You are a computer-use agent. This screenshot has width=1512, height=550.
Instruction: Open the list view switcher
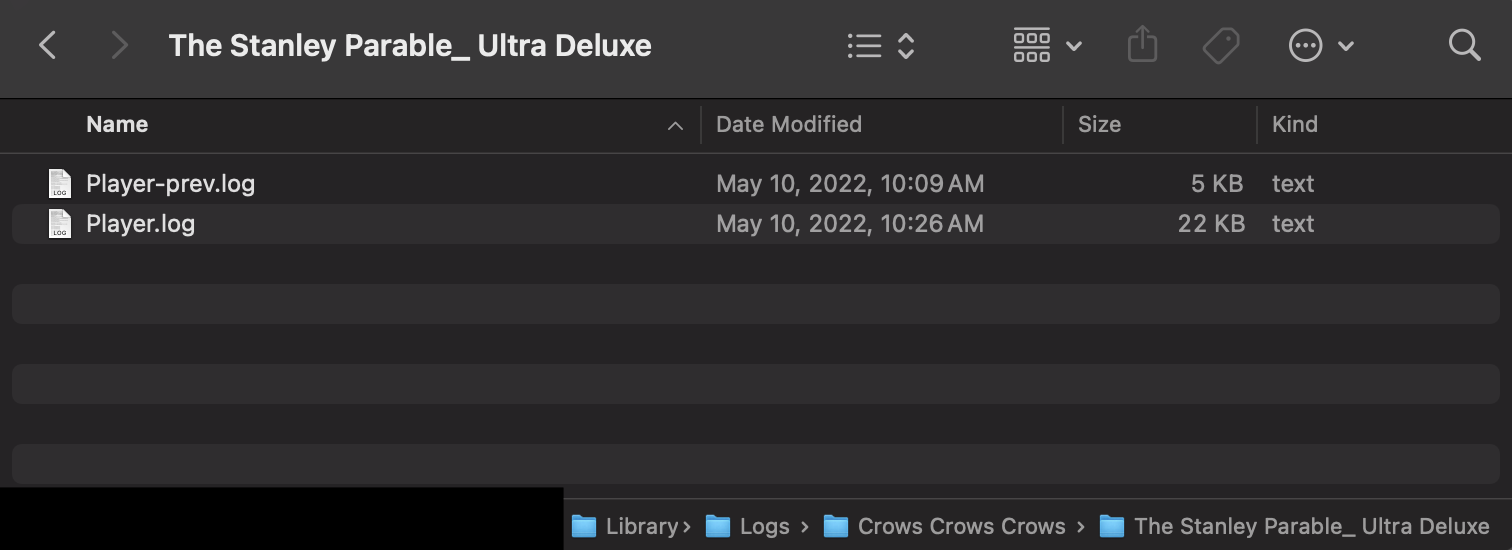[x=880, y=45]
